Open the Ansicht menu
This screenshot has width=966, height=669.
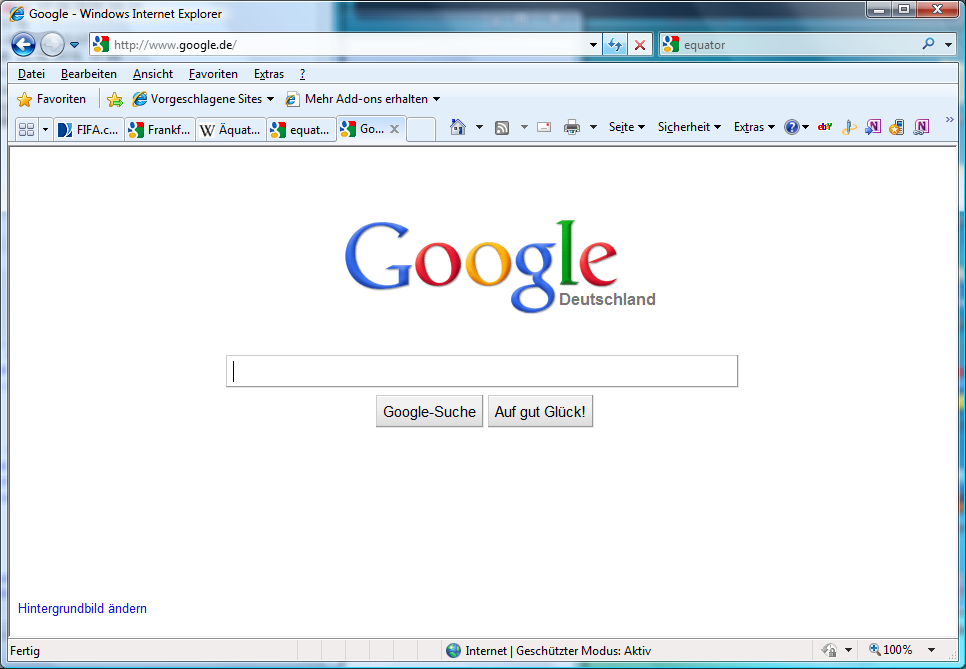[153, 74]
